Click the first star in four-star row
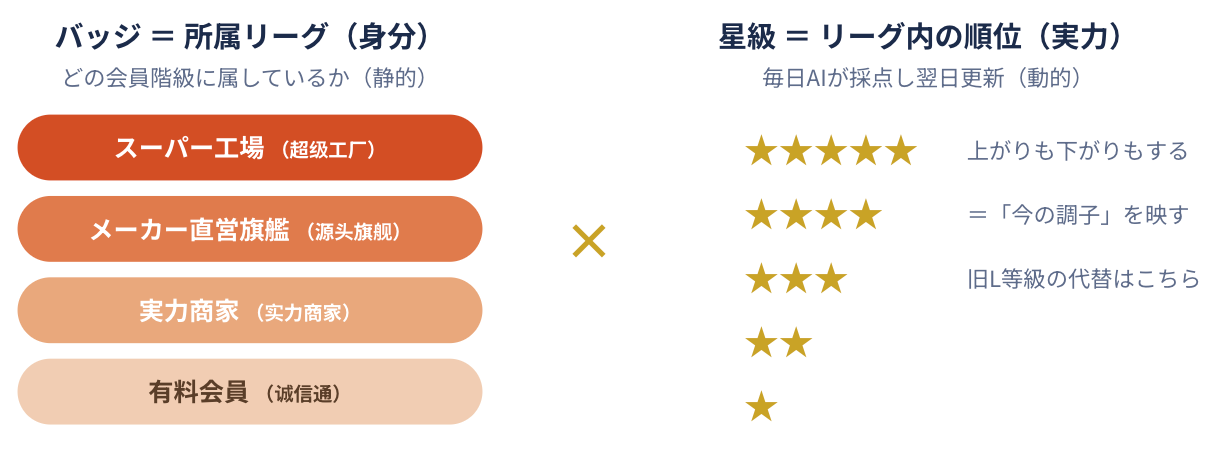 click(x=761, y=215)
